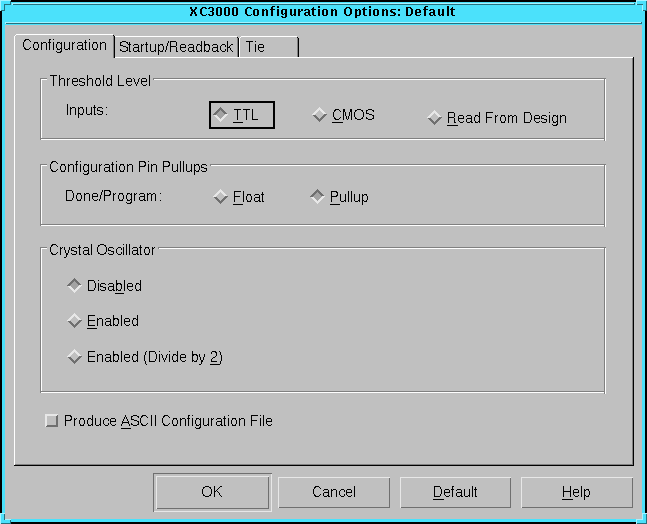Click the Done/Program: label text
This screenshot has height=524, width=647.
[106, 197]
